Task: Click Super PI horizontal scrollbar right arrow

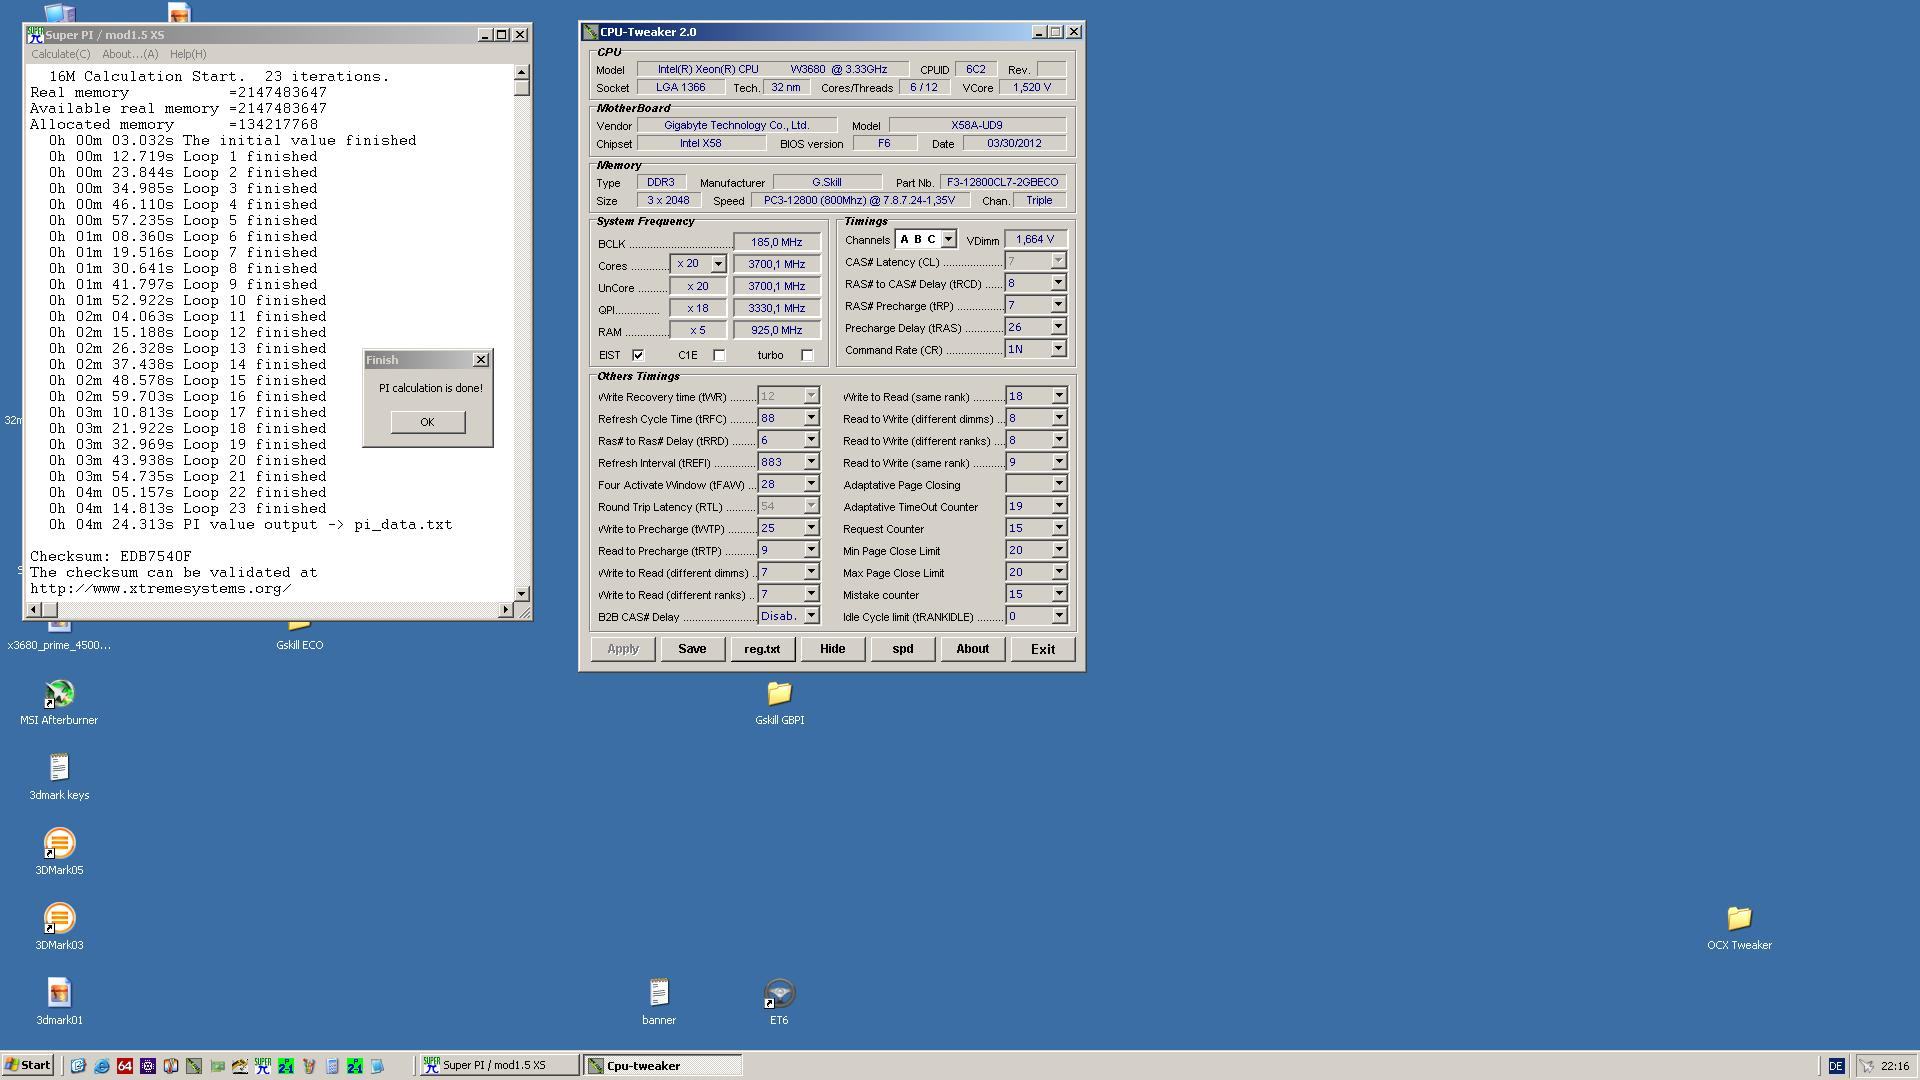Action: click(x=505, y=609)
